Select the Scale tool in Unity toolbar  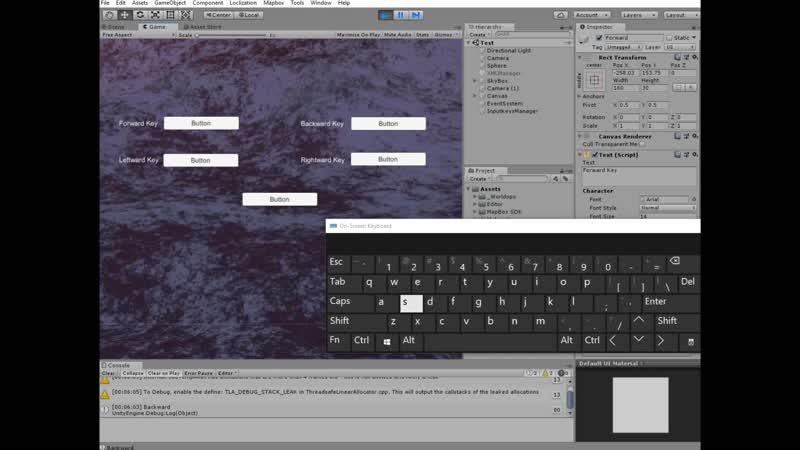(x=155, y=15)
